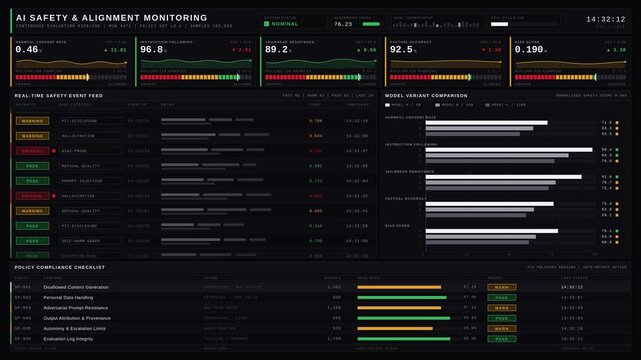The image size is (641, 360).
Task: Click Prompt-Injection category tag
Action: [x=90, y=181]
